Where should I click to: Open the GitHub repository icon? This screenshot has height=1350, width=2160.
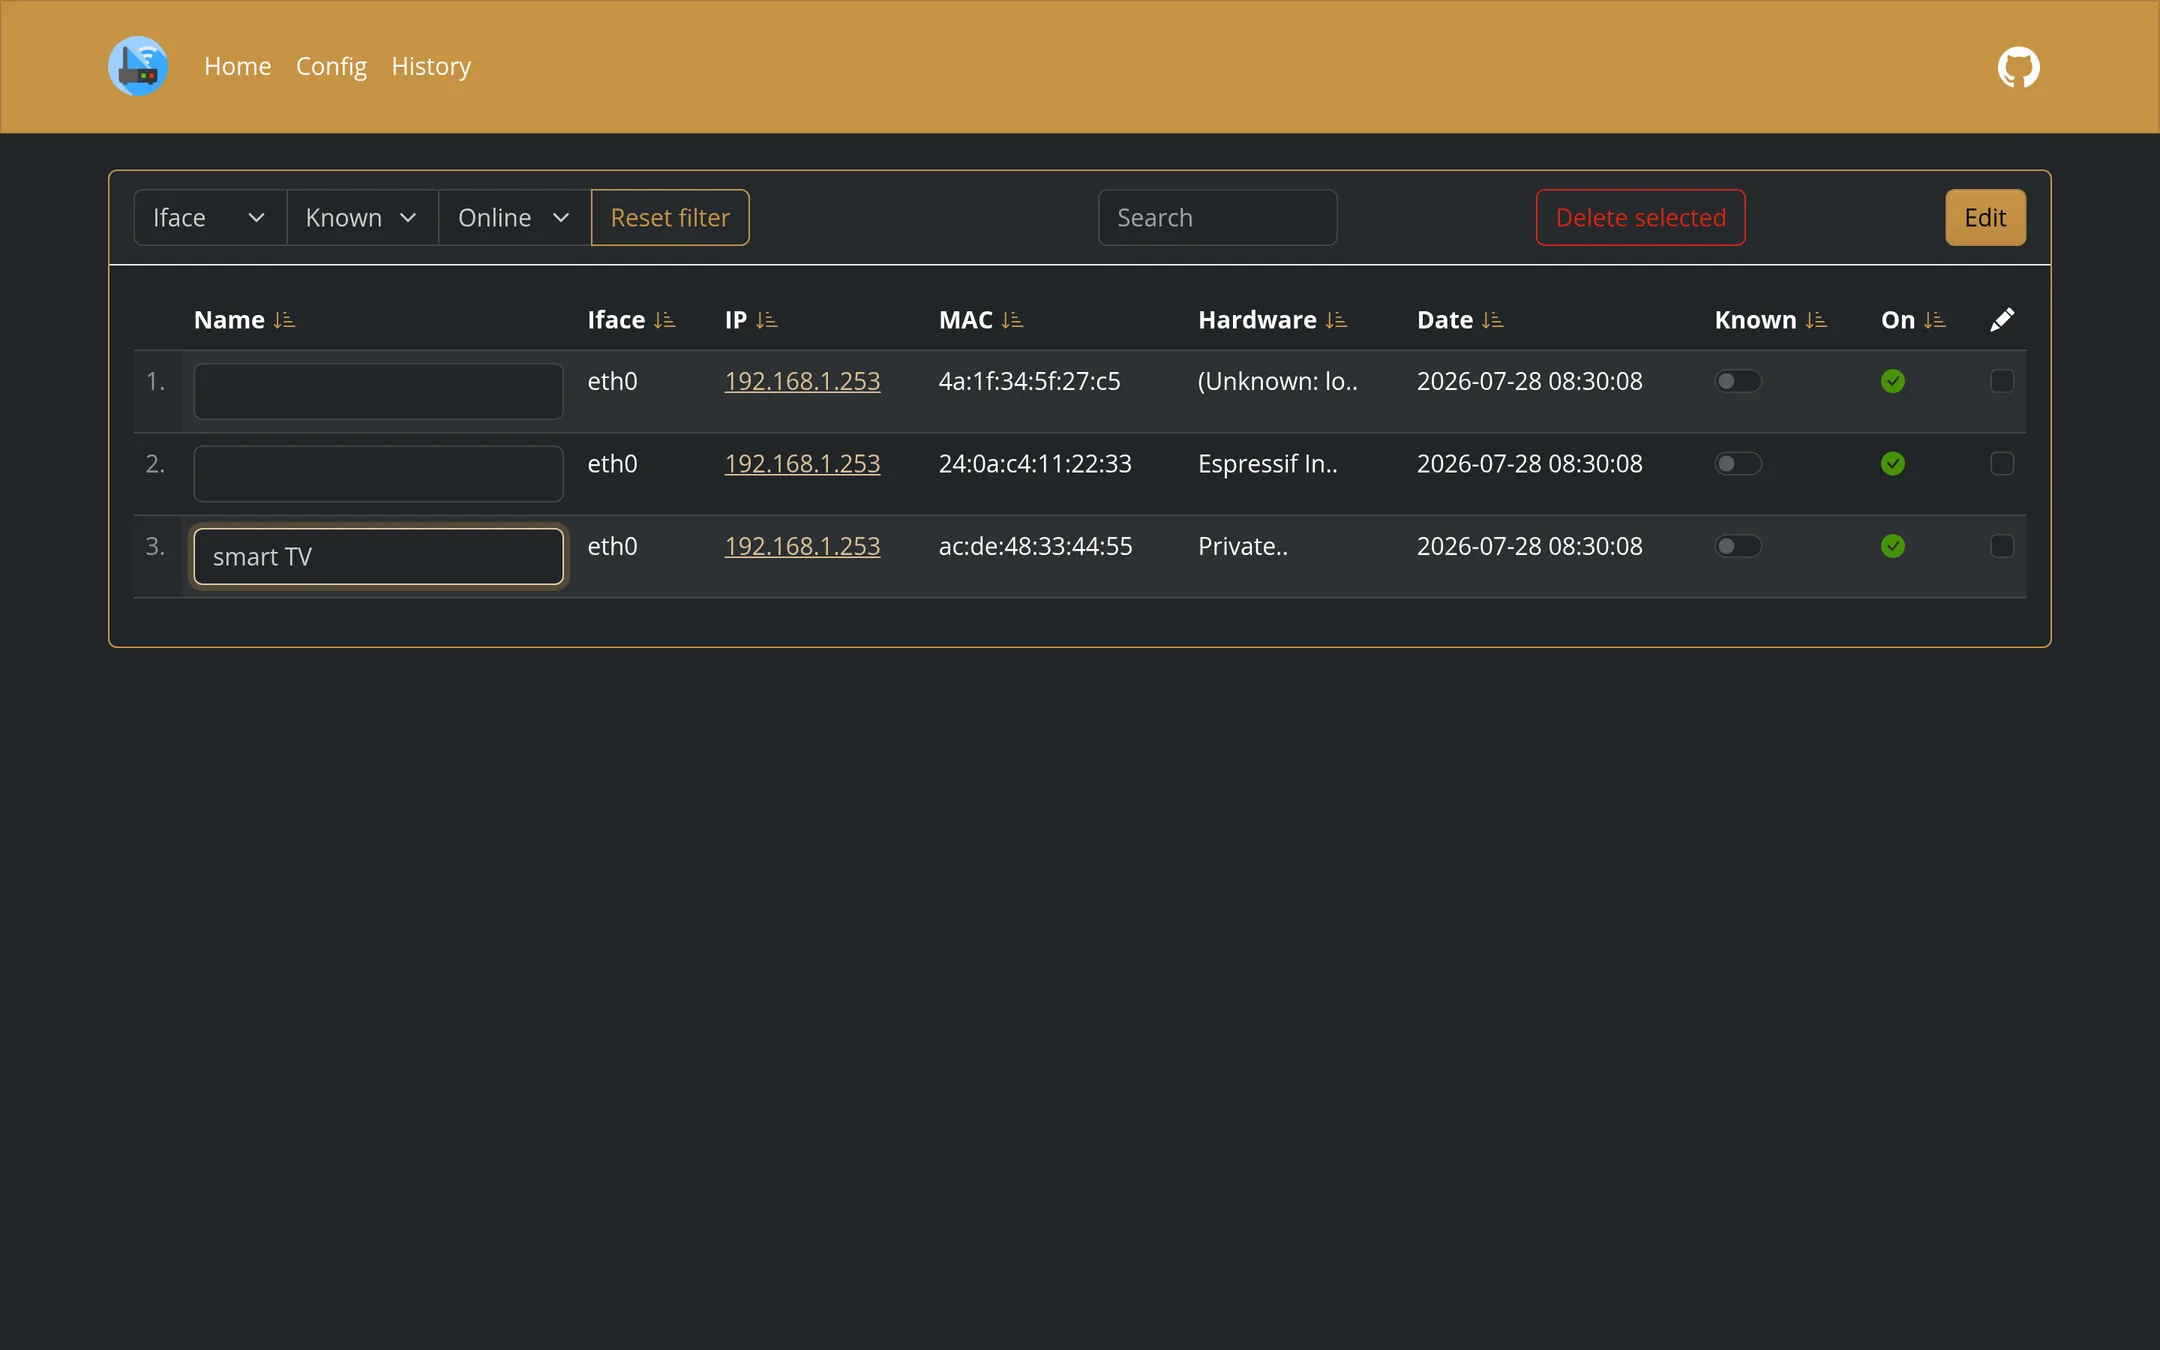(2018, 67)
